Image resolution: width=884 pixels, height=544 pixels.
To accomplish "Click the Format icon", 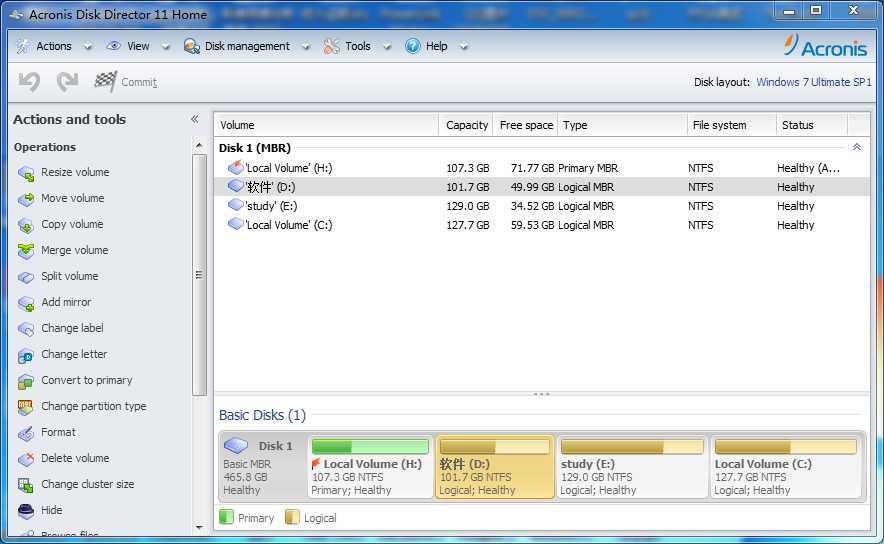I will 26,433.
